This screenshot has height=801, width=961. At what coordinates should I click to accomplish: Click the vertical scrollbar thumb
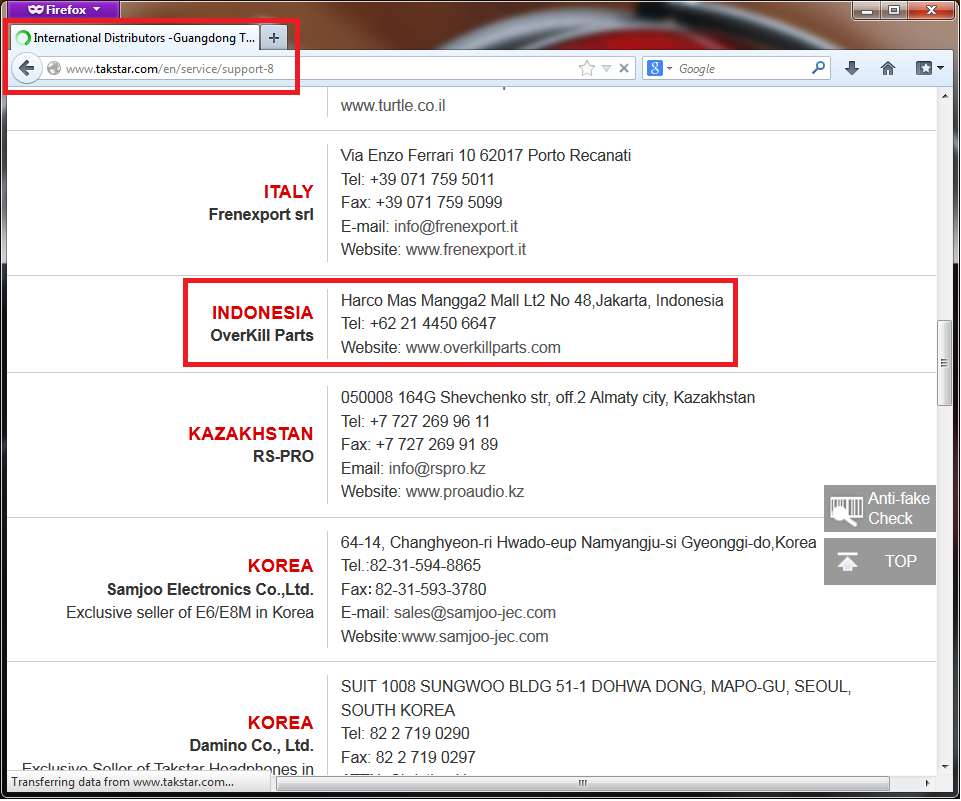point(944,363)
